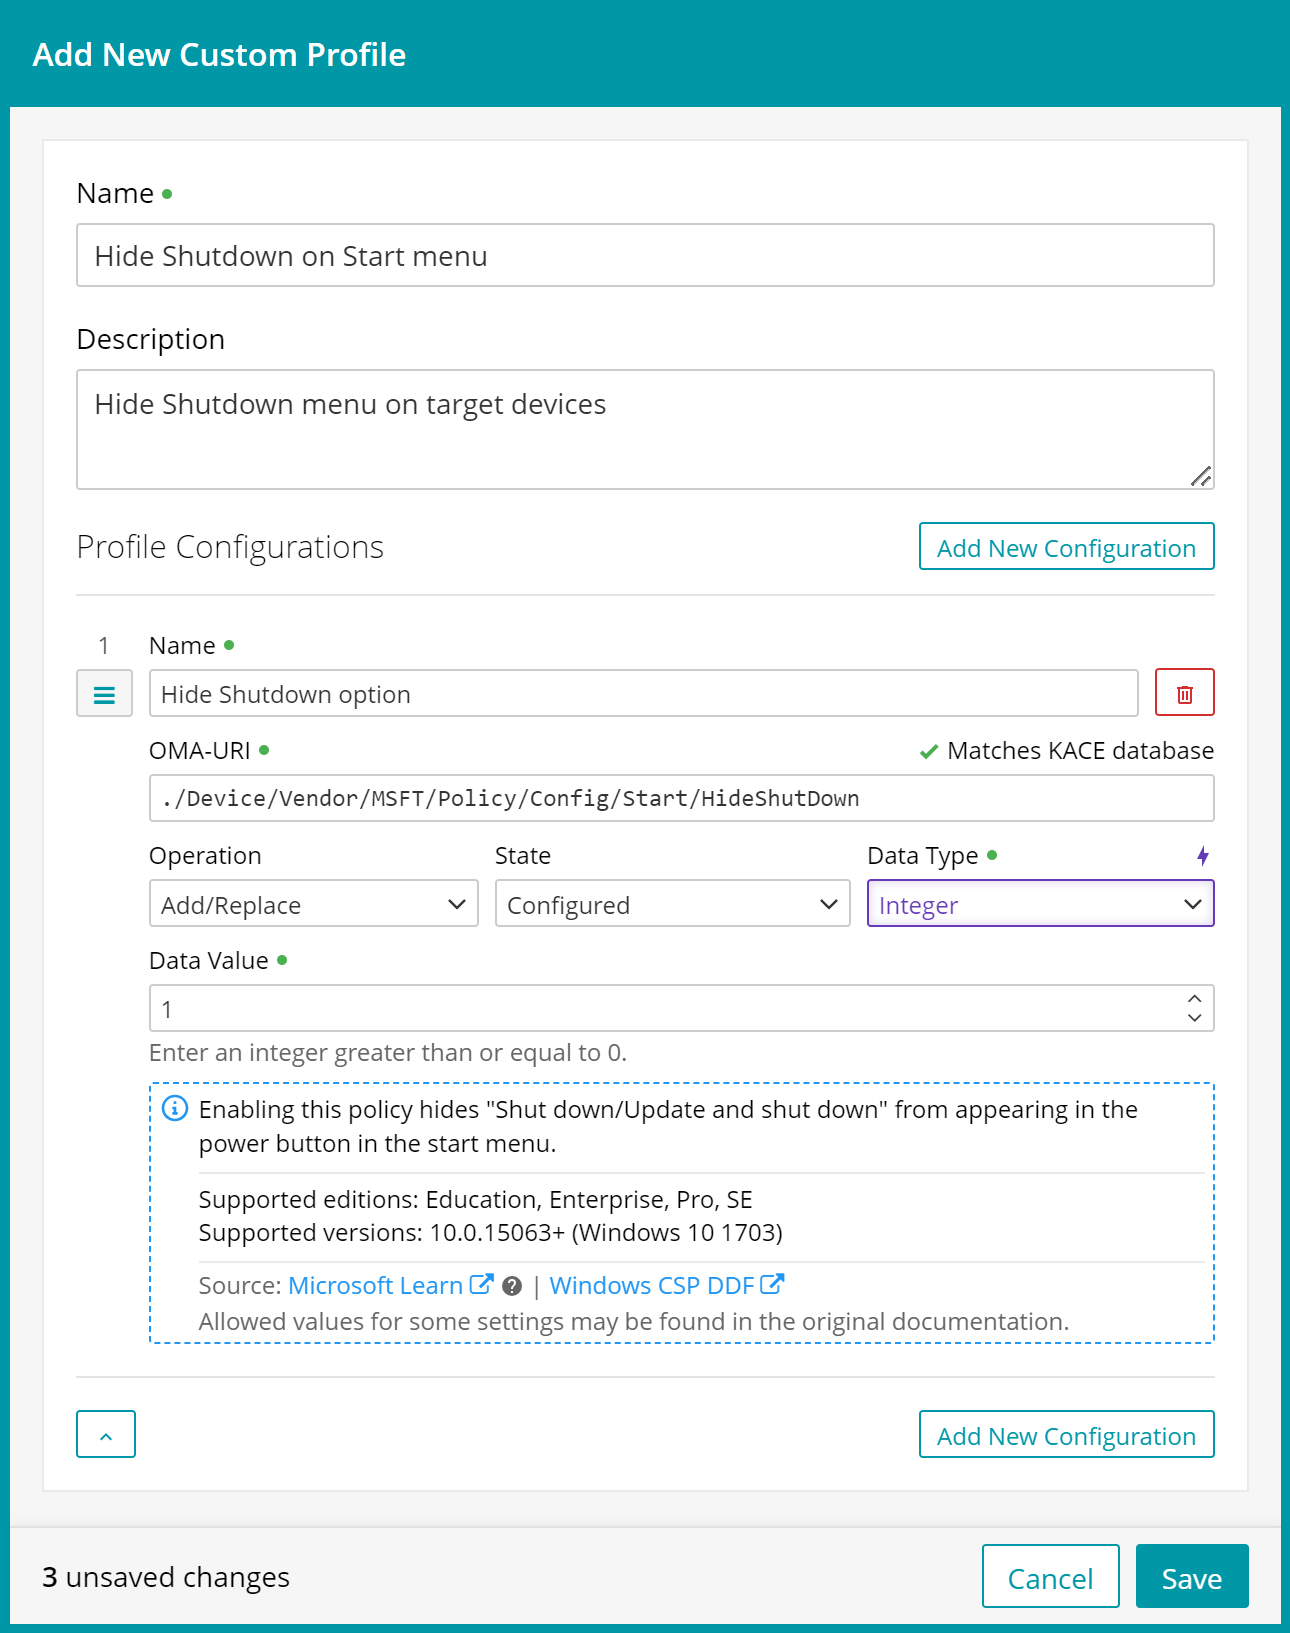Decrement Data Value with down arrow
The height and width of the screenshot is (1633, 1290).
(1194, 1018)
